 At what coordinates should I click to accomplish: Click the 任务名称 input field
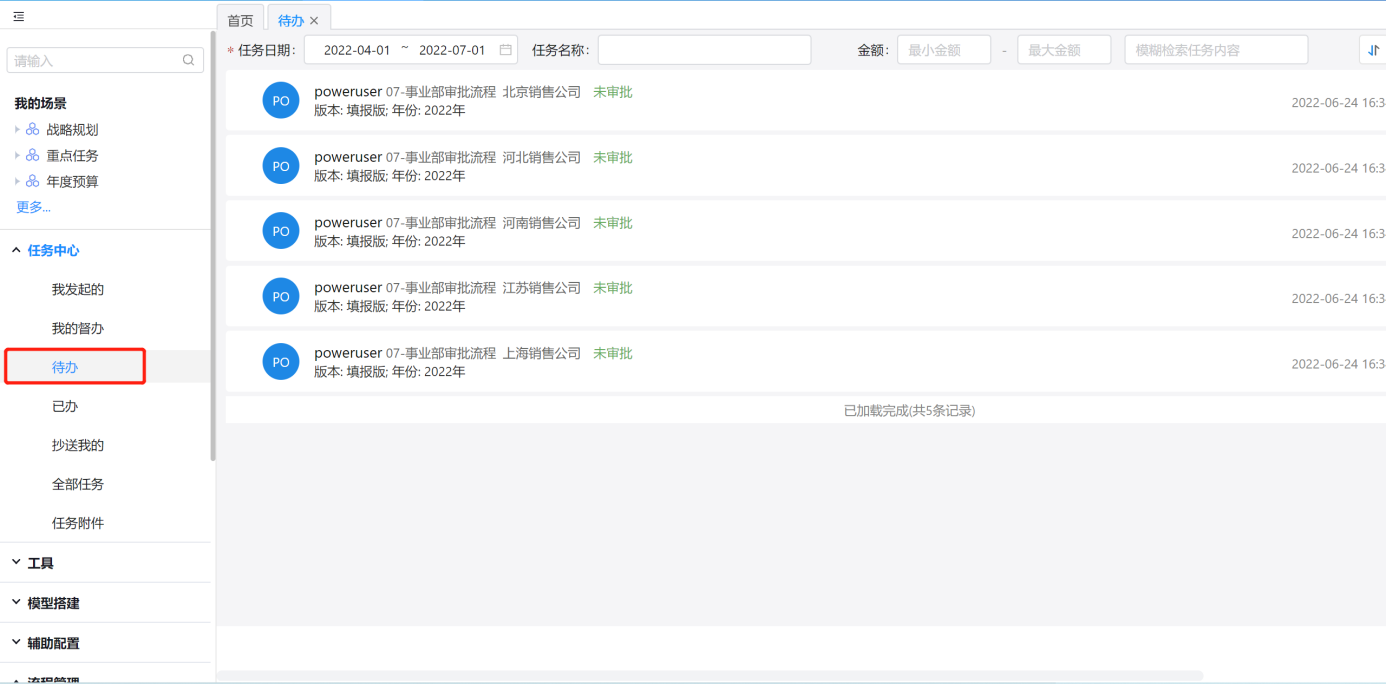(704, 50)
